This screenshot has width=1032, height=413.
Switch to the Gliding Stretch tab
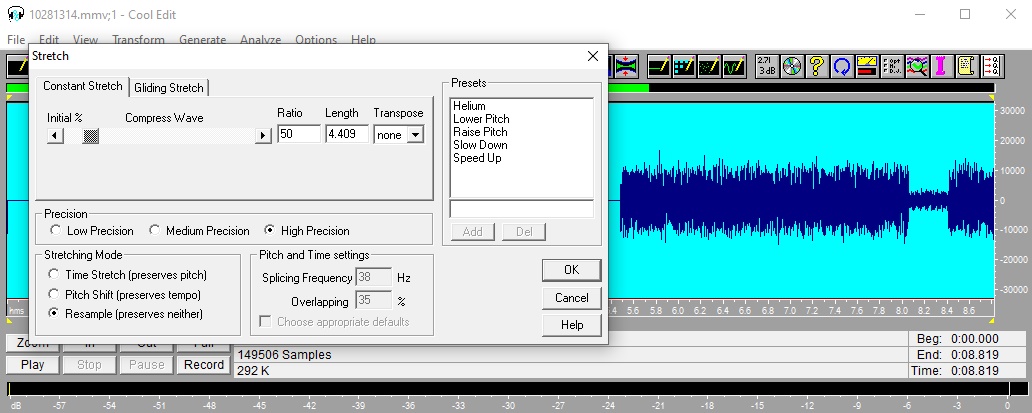169,88
